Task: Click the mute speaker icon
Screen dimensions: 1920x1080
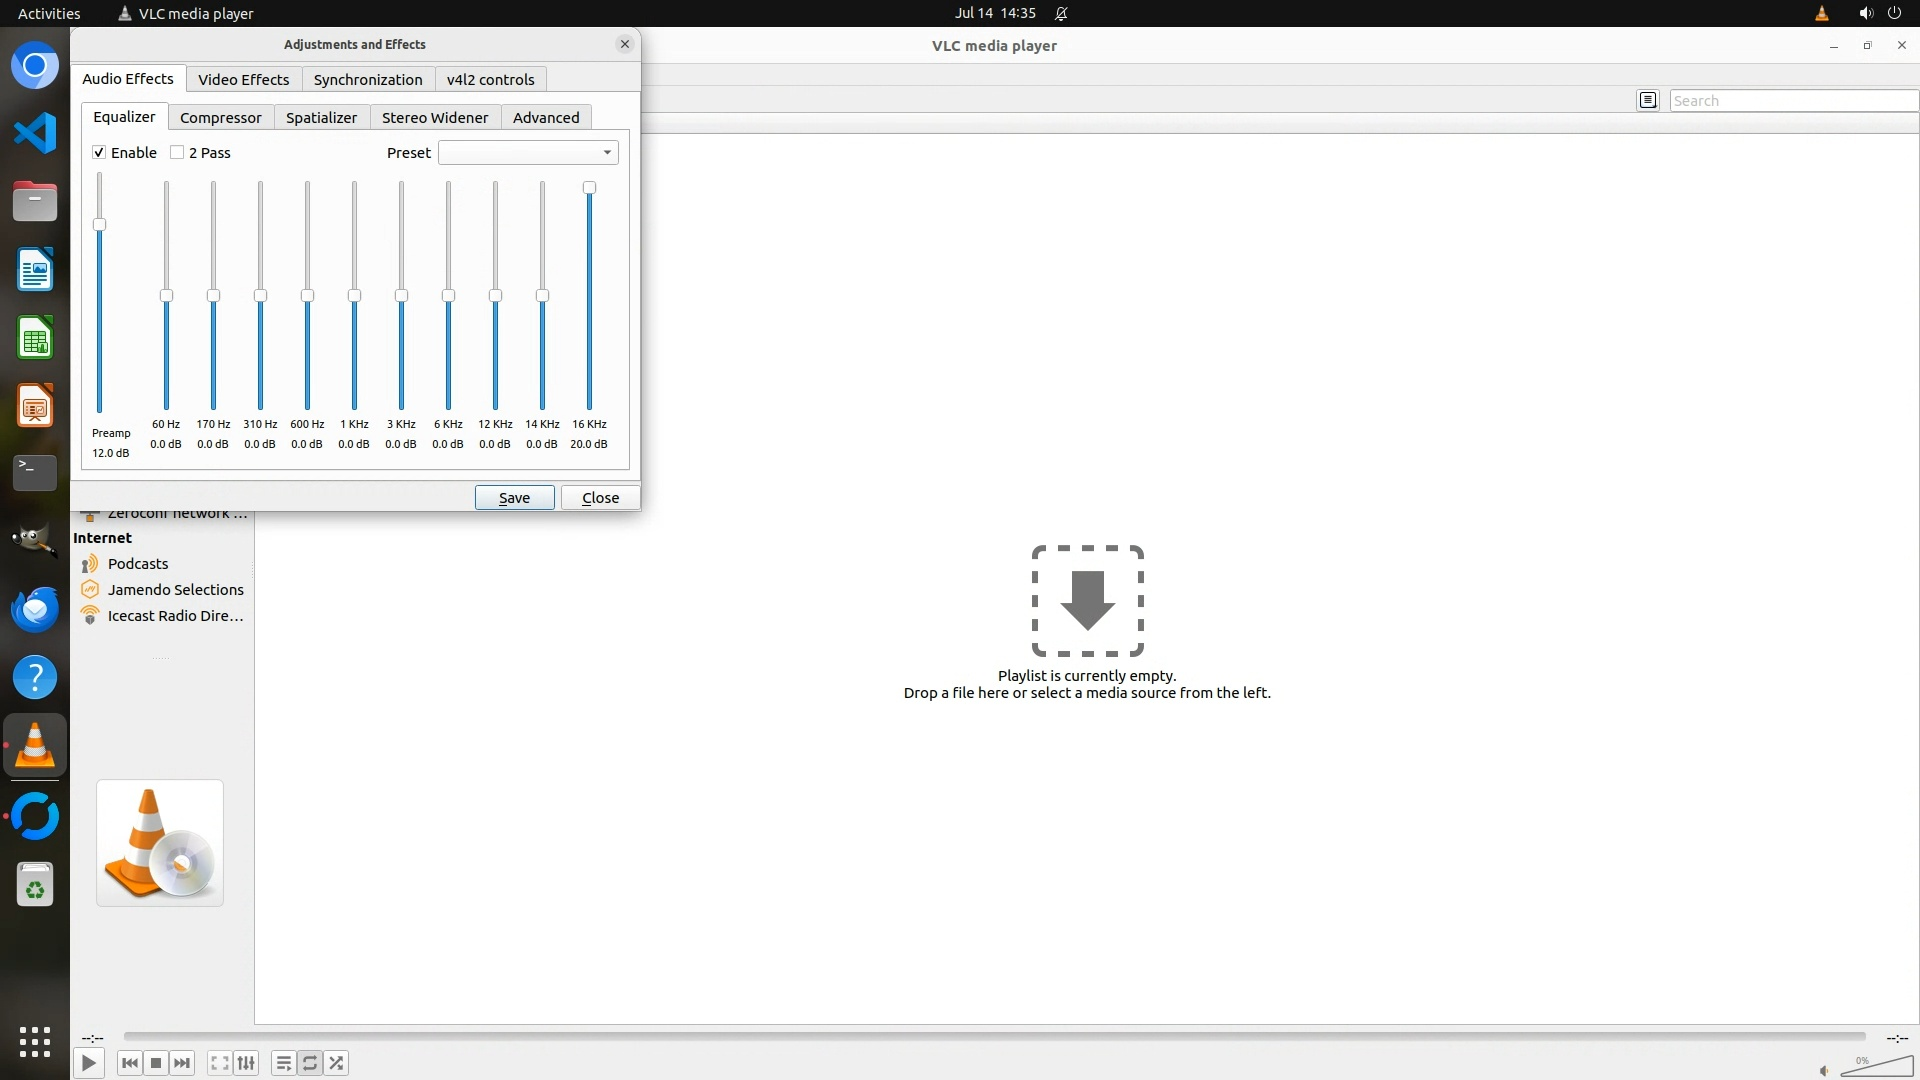Action: (x=1824, y=1071)
